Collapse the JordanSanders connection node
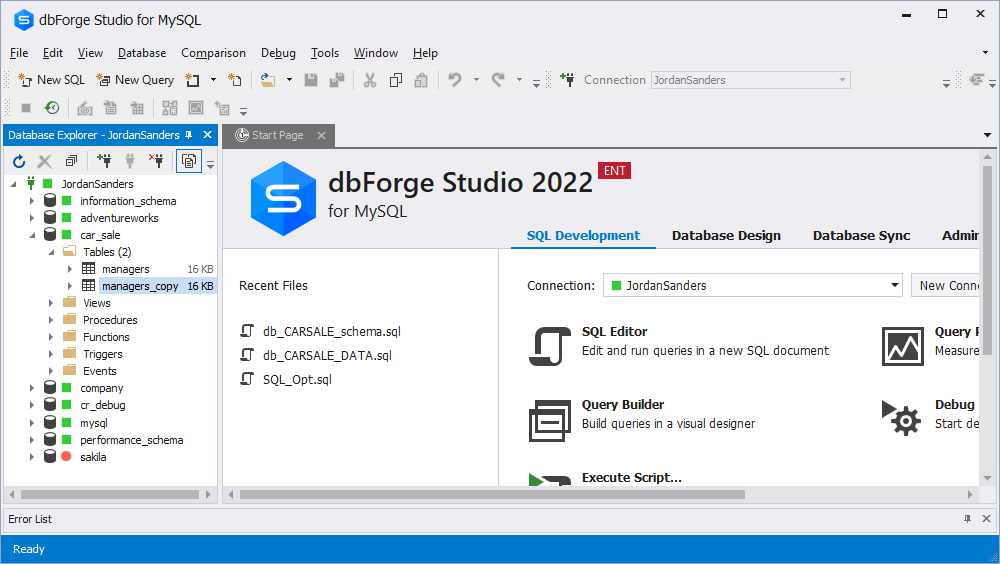This screenshot has height=564, width=1000. pos(13,184)
